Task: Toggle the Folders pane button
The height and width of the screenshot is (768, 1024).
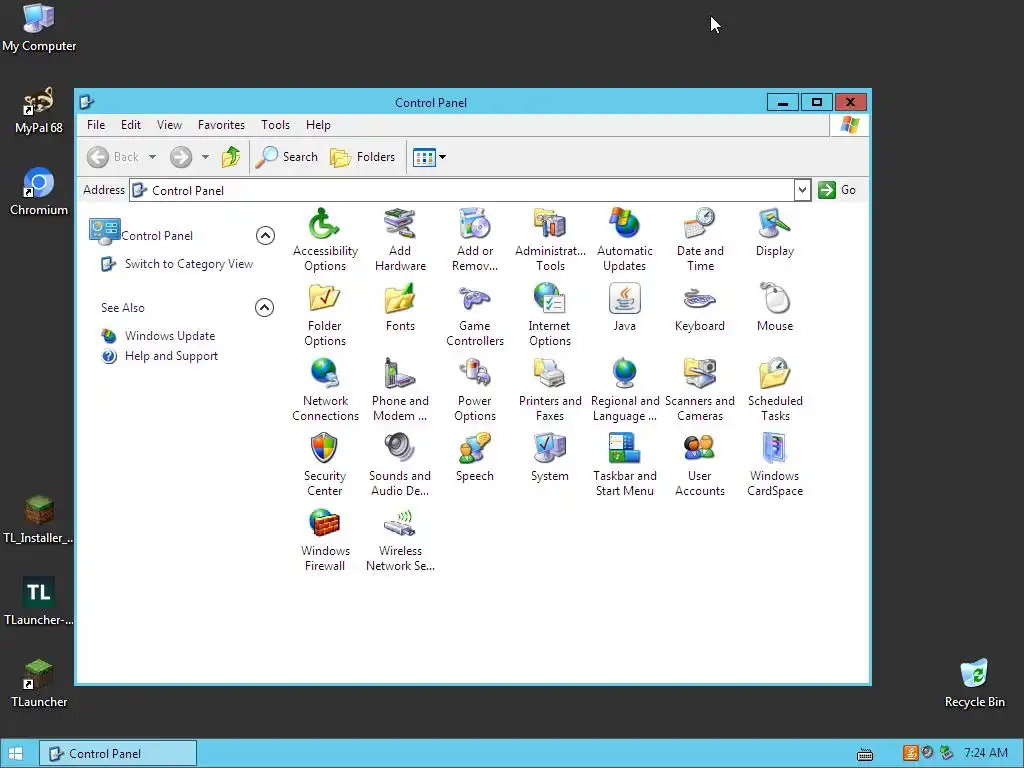Action: (363, 157)
